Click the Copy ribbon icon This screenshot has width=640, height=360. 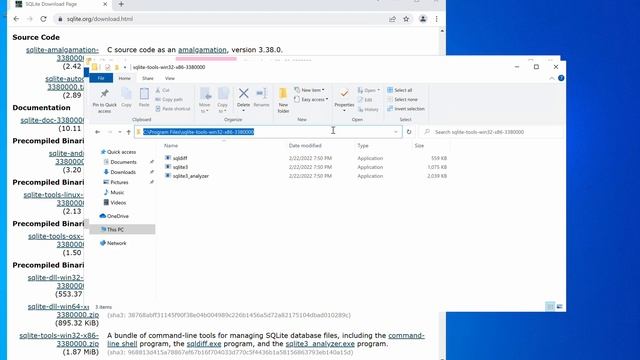[127, 98]
